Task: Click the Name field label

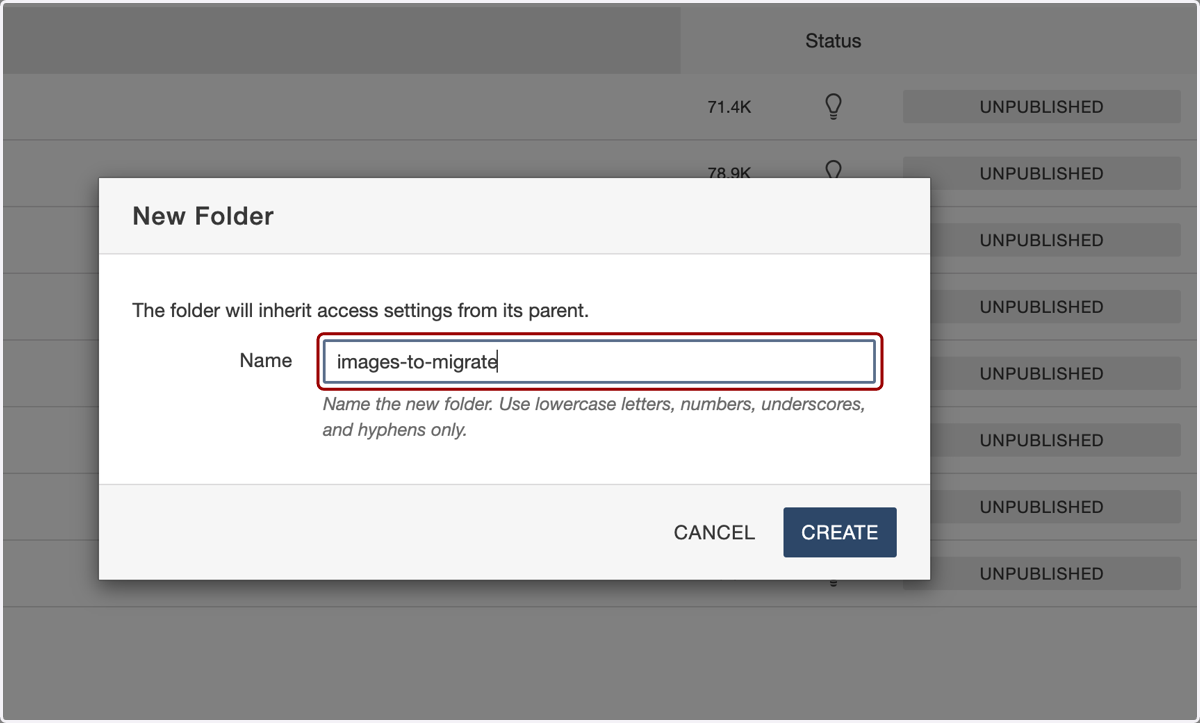Action: 266,361
